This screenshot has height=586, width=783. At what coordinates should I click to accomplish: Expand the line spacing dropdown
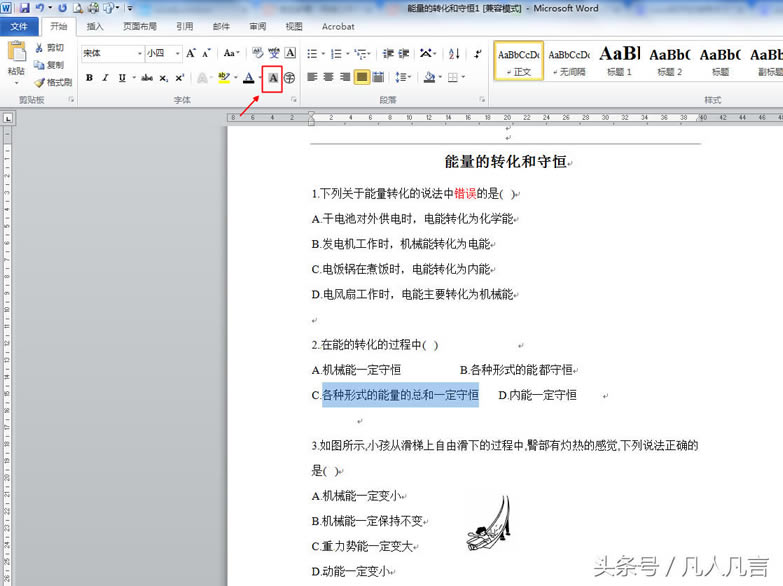(410, 78)
